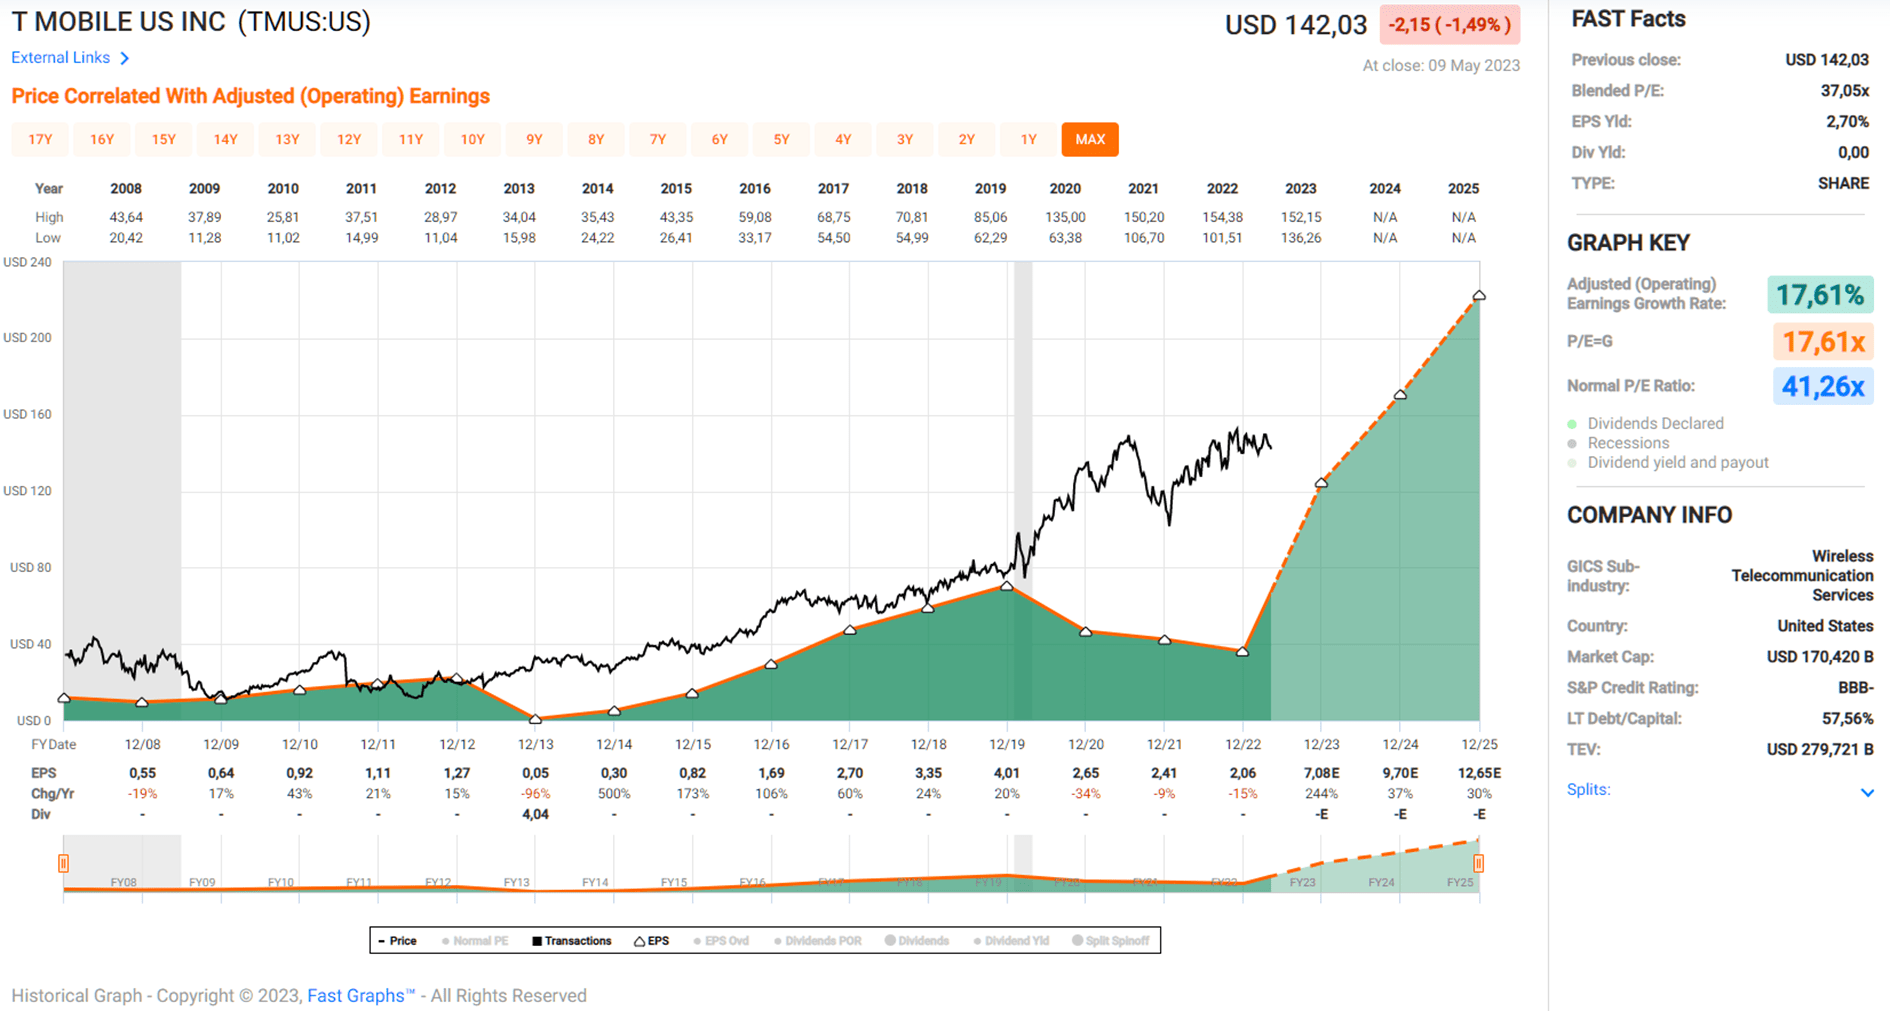Switch chart to the 11Y range

coord(411,139)
